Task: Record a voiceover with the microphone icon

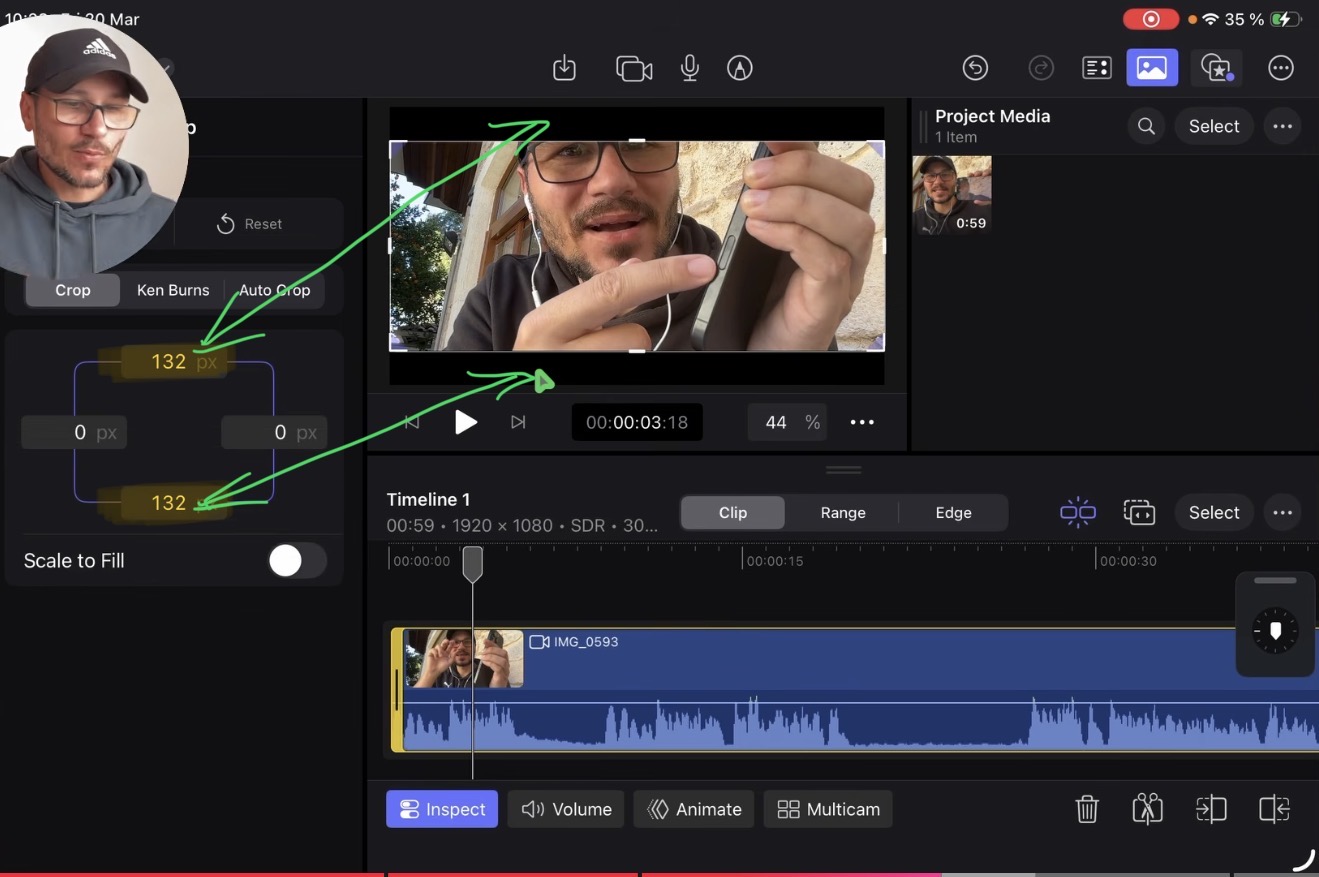Action: tap(689, 68)
